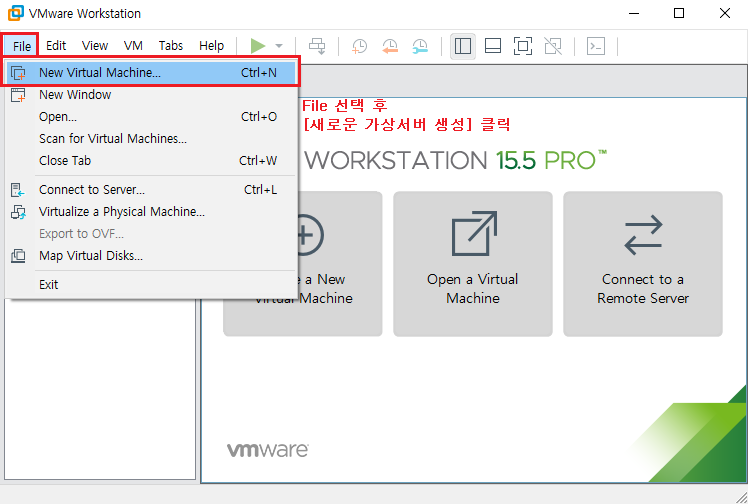Click the window resize grip corner
Viewport: 748px width, 504px height.
[x=741, y=497]
